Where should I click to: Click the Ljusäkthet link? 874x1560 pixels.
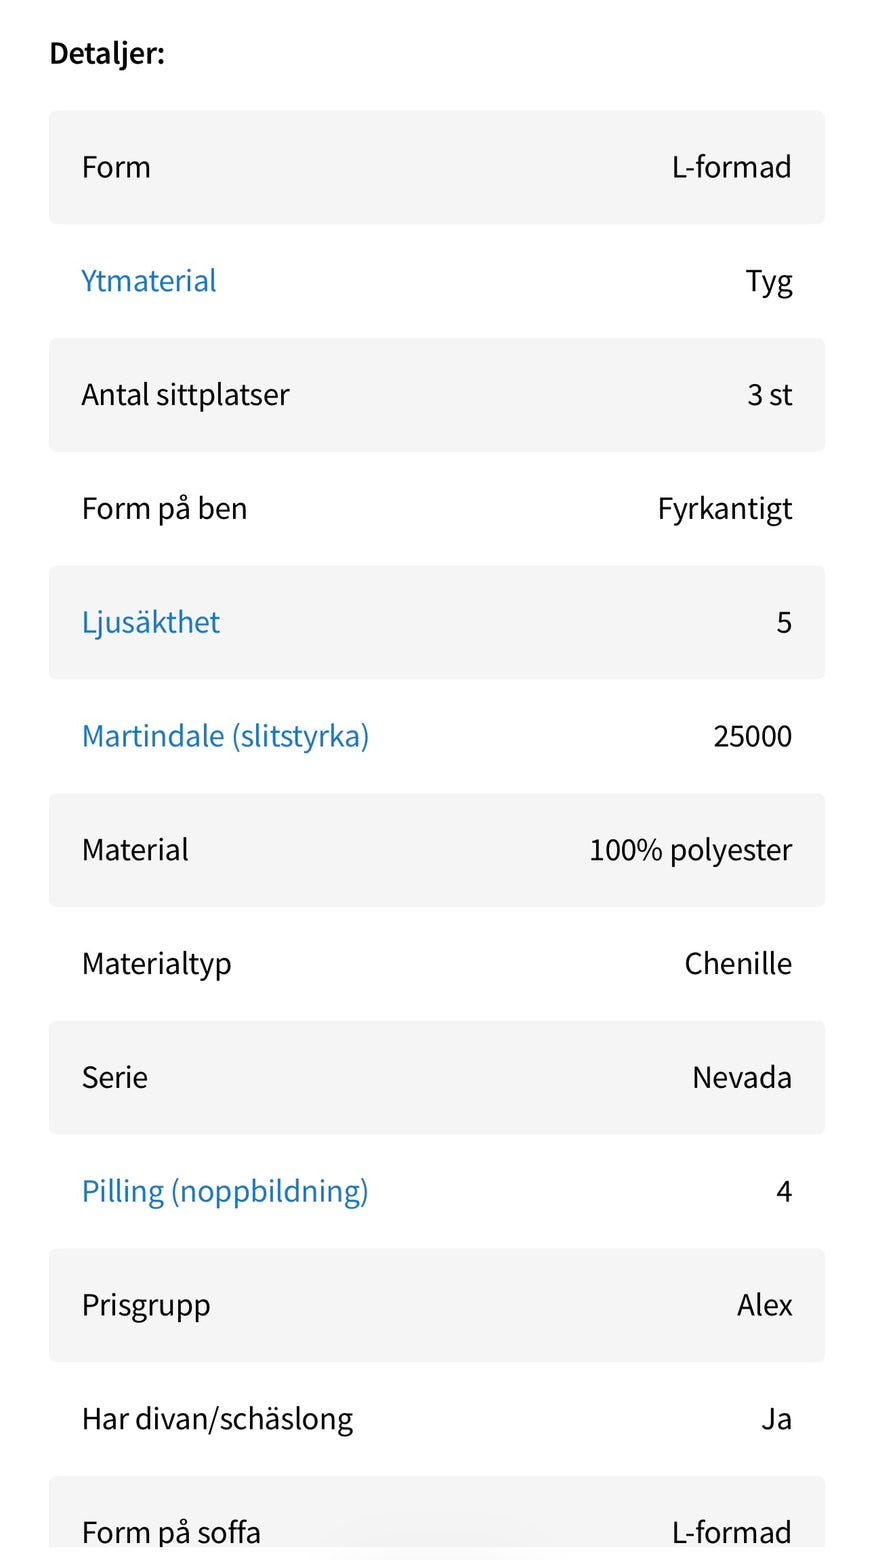point(151,622)
